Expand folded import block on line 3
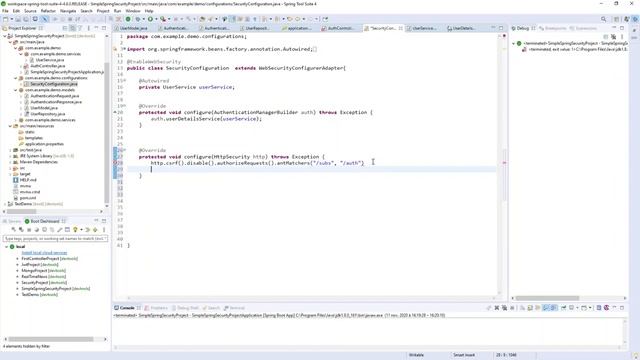 click(124, 49)
